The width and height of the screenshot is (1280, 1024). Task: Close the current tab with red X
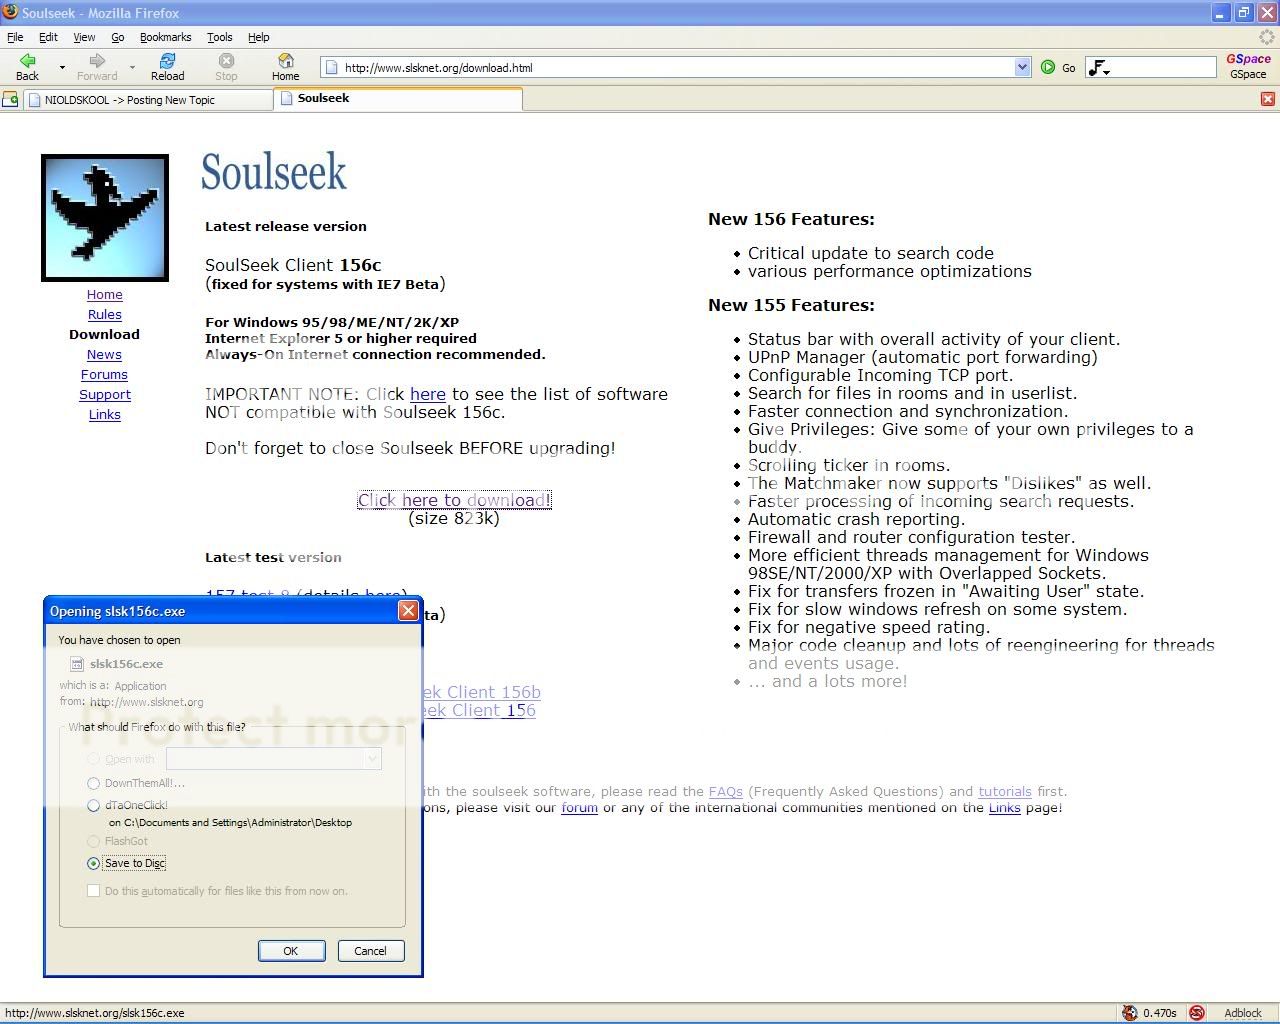1267,99
